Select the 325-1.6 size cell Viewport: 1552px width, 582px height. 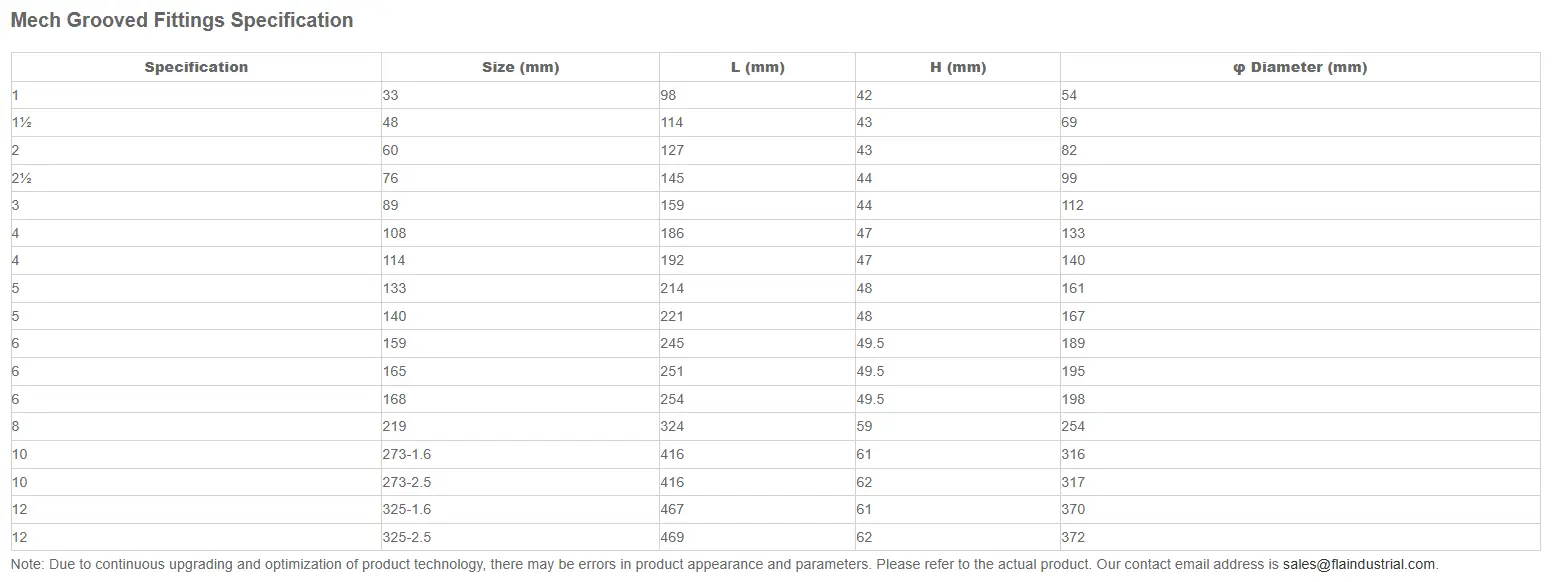tap(520, 509)
